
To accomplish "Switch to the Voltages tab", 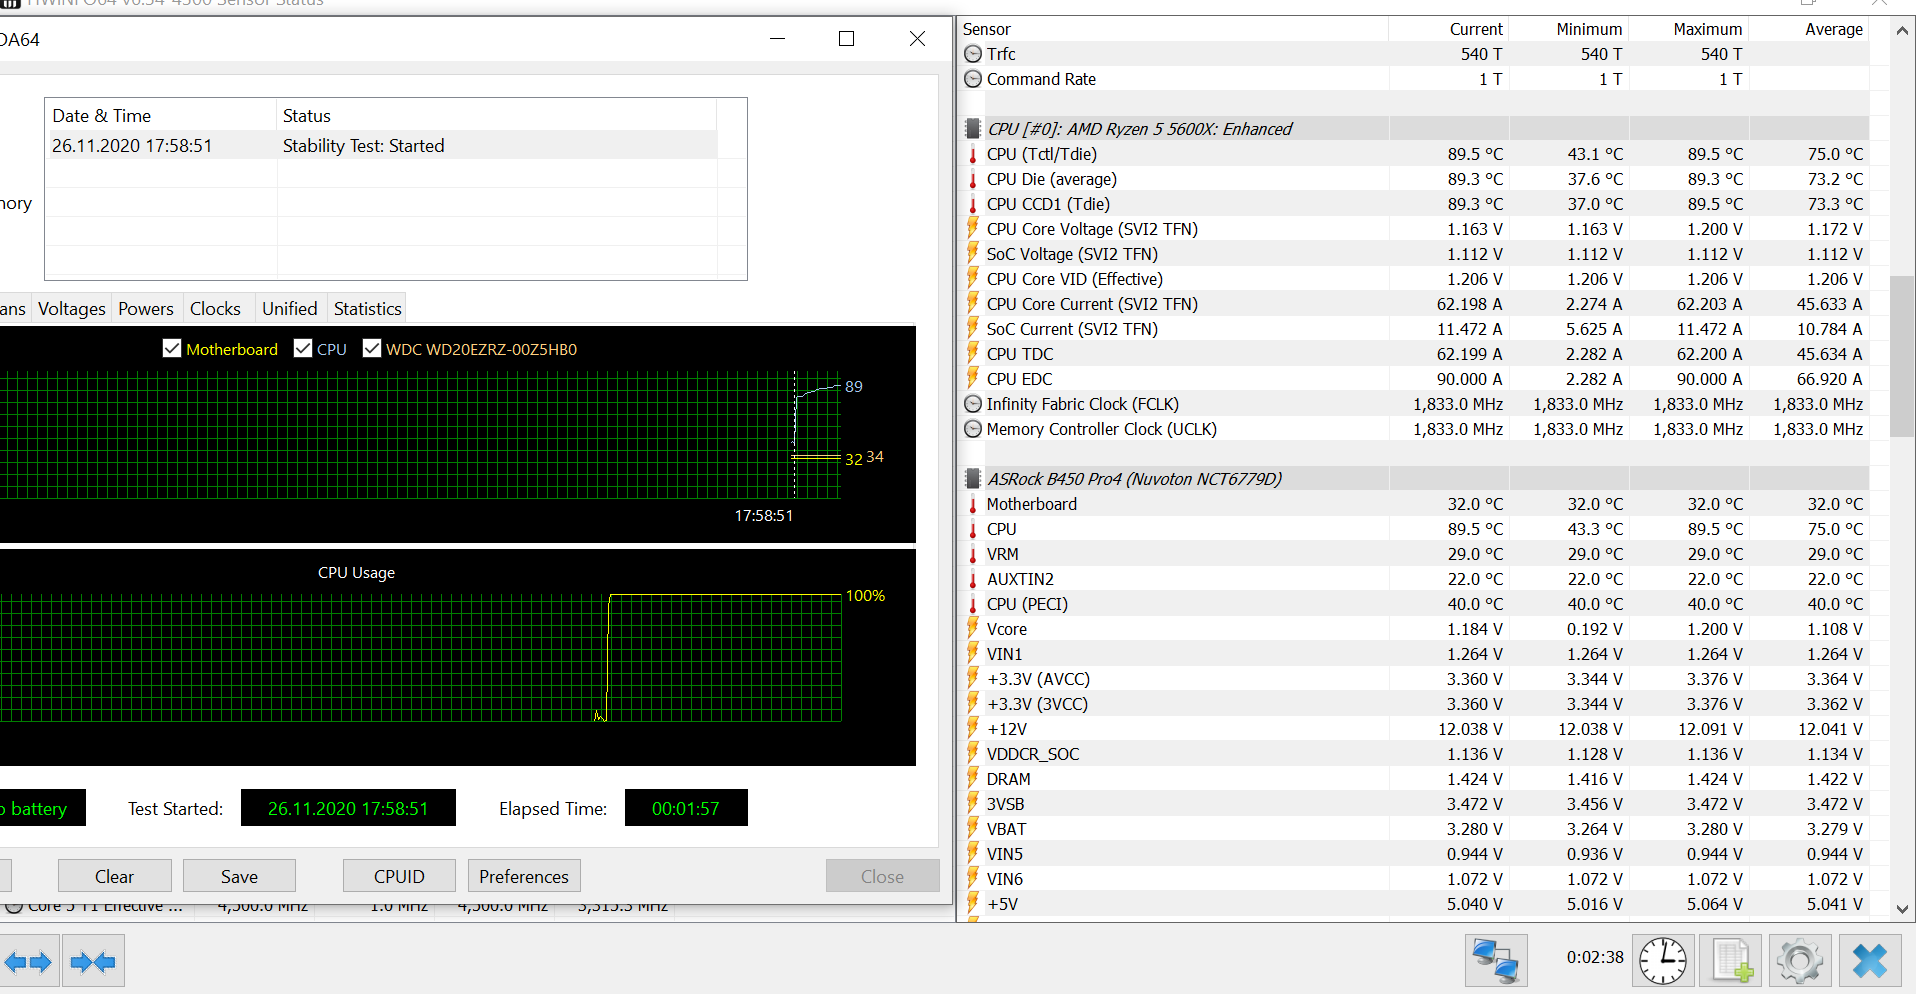I will pos(71,309).
